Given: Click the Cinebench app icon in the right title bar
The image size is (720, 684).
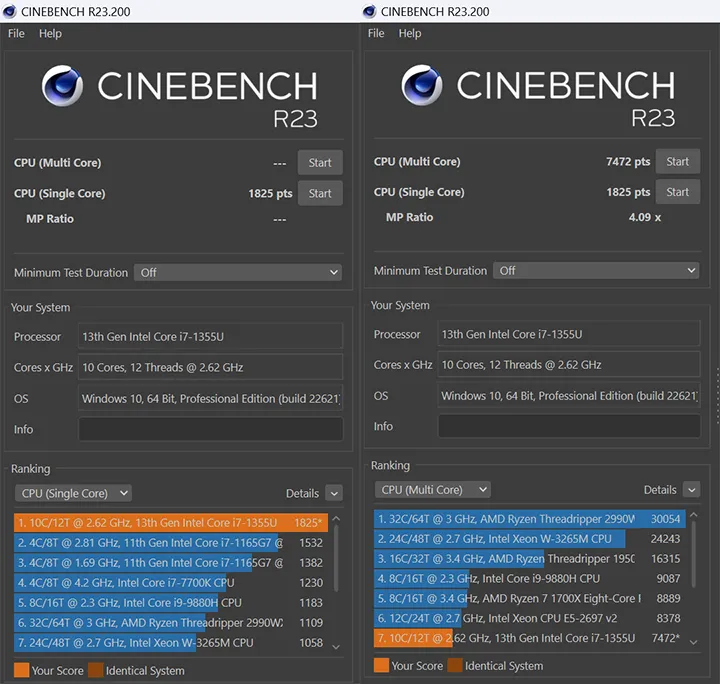Looking at the screenshot, I should (369, 11).
